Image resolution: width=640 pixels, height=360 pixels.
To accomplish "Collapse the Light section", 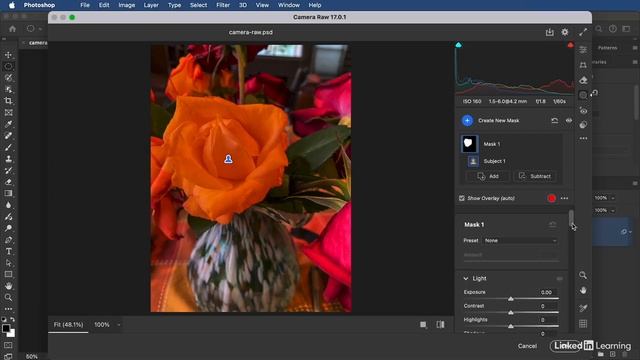I will pyautogui.click(x=466, y=278).
